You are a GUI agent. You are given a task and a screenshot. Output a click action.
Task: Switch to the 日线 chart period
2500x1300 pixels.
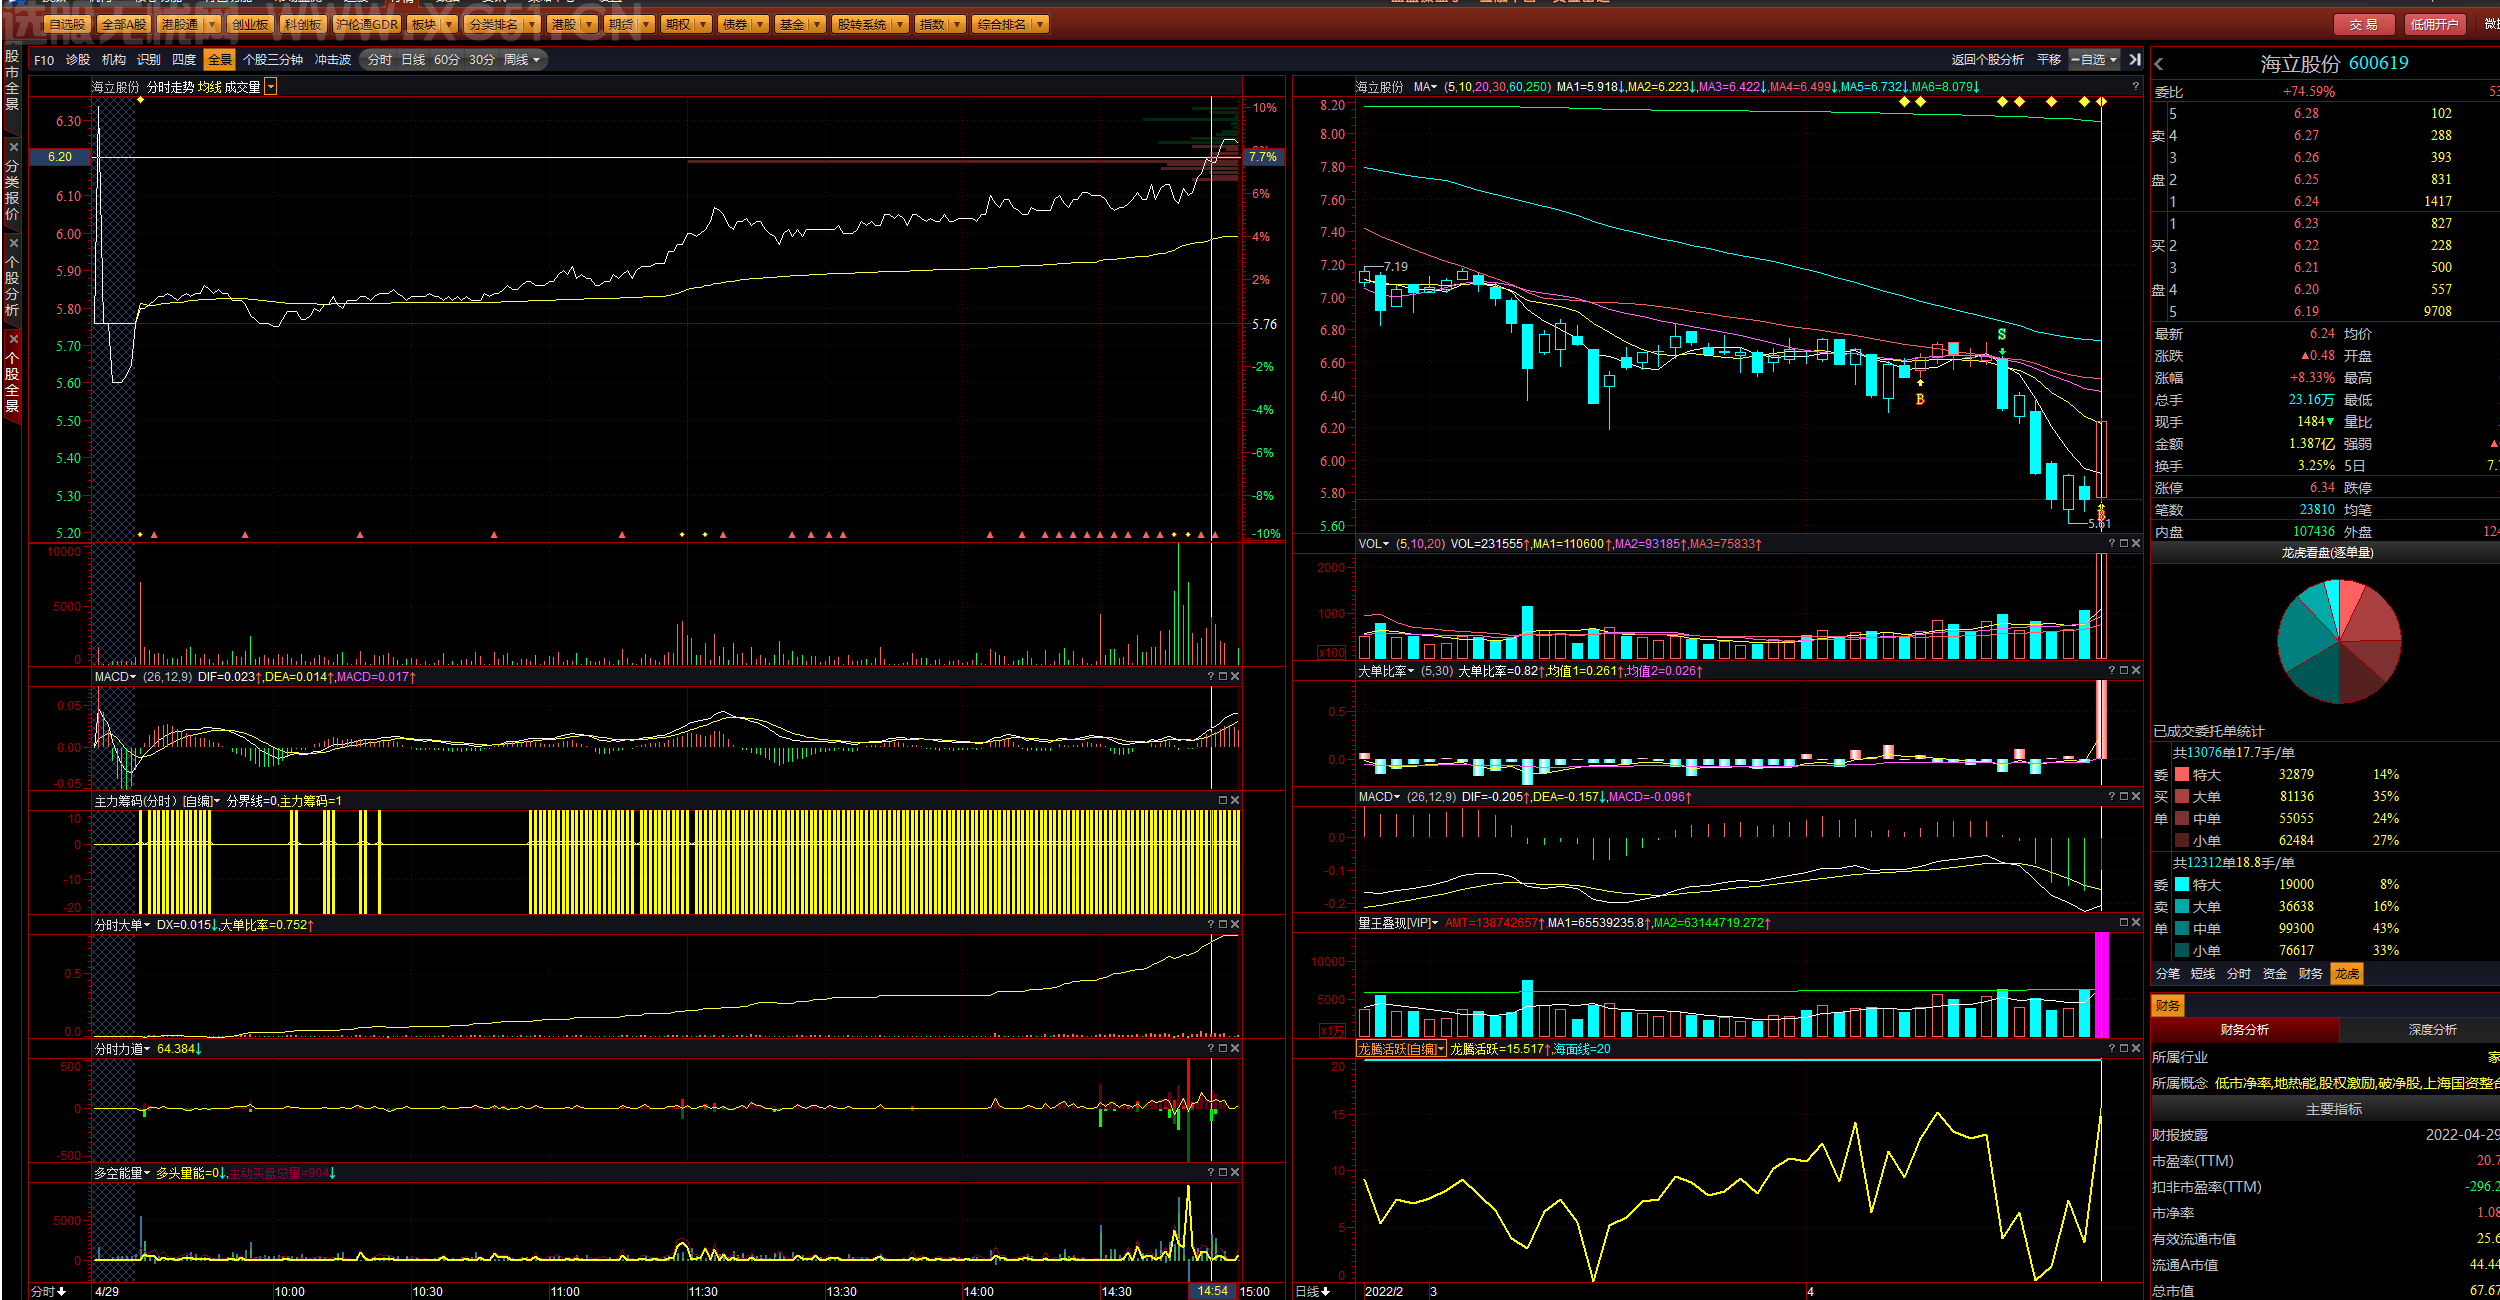click(x=413, y=60)
